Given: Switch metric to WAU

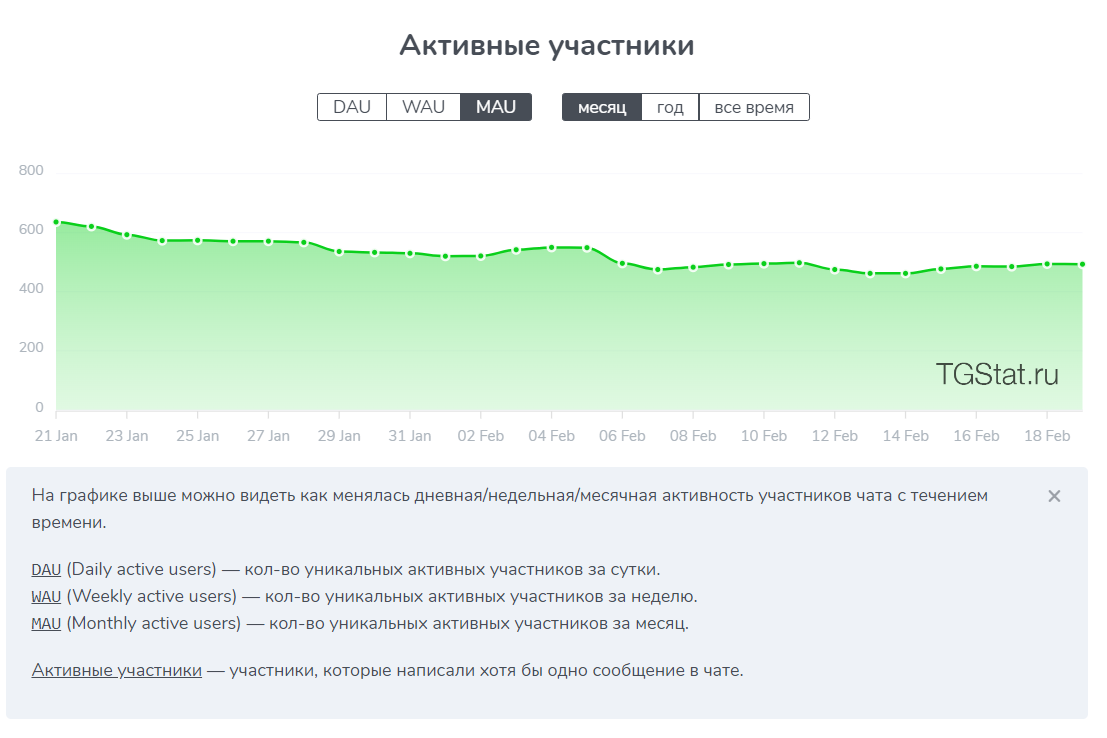Looking at the screenshot, I should click(424, 107).
